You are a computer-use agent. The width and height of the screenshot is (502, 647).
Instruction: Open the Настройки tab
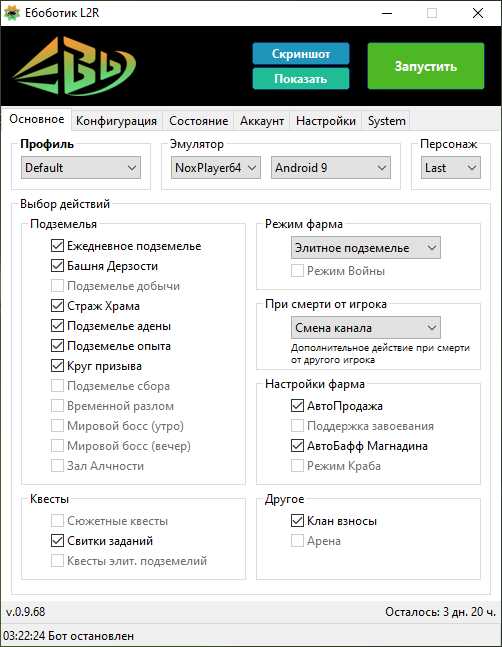[x=325, y=121]
